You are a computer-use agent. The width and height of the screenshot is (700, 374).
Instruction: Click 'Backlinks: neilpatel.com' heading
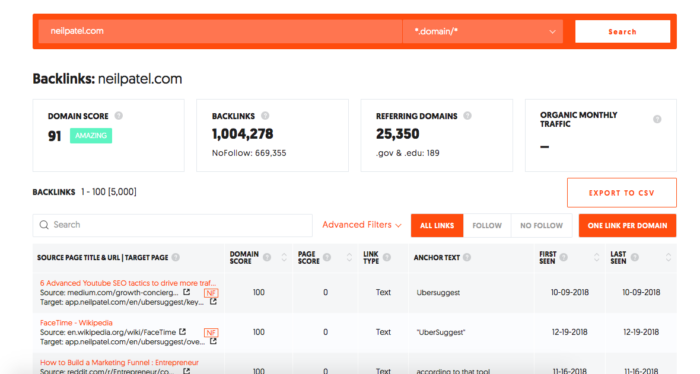107,79
